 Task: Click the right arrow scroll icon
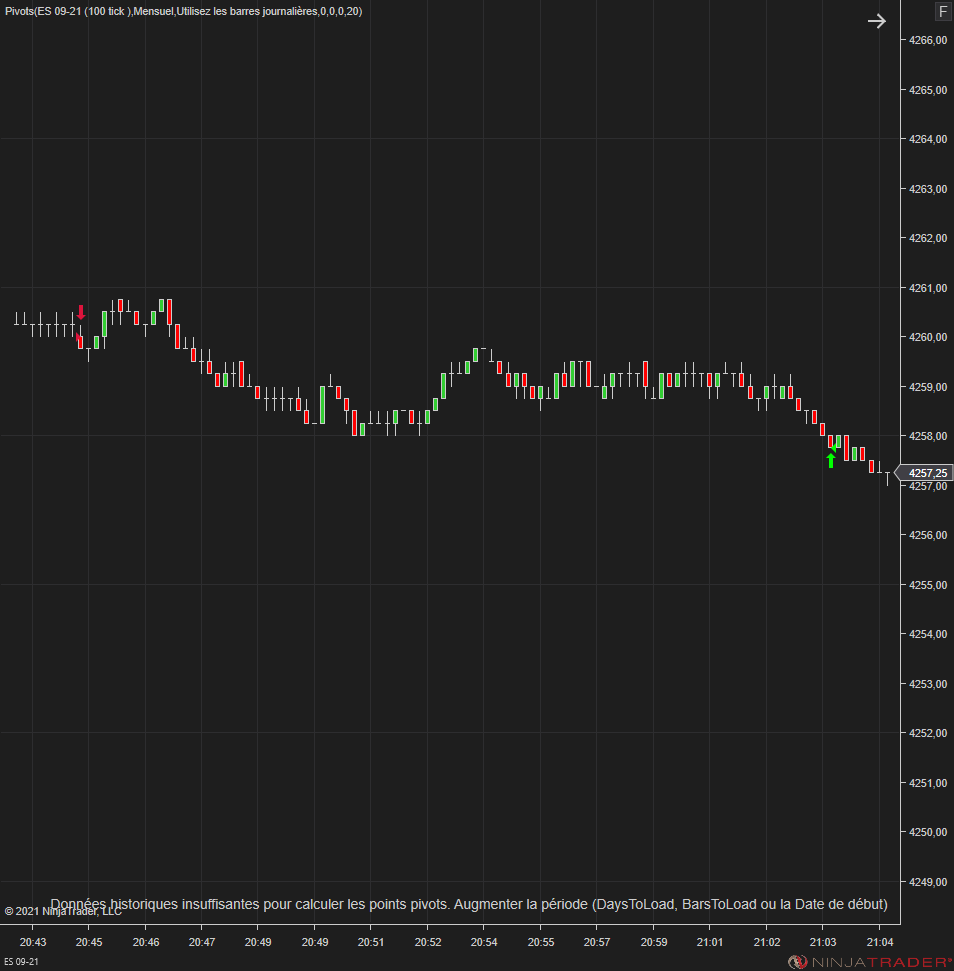(877, 21)
